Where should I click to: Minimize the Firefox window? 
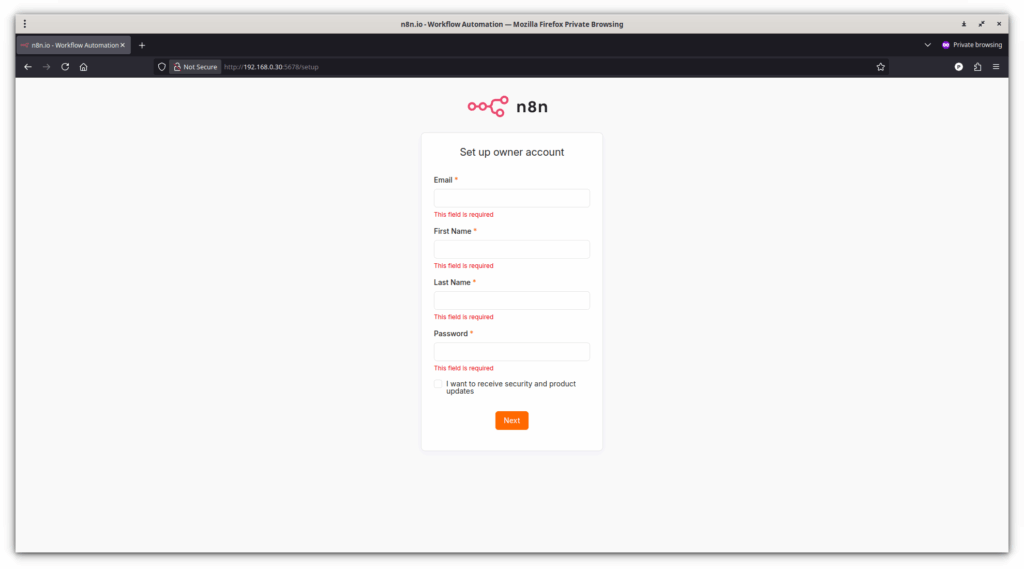pyautogui.click(x=963, y=24)
